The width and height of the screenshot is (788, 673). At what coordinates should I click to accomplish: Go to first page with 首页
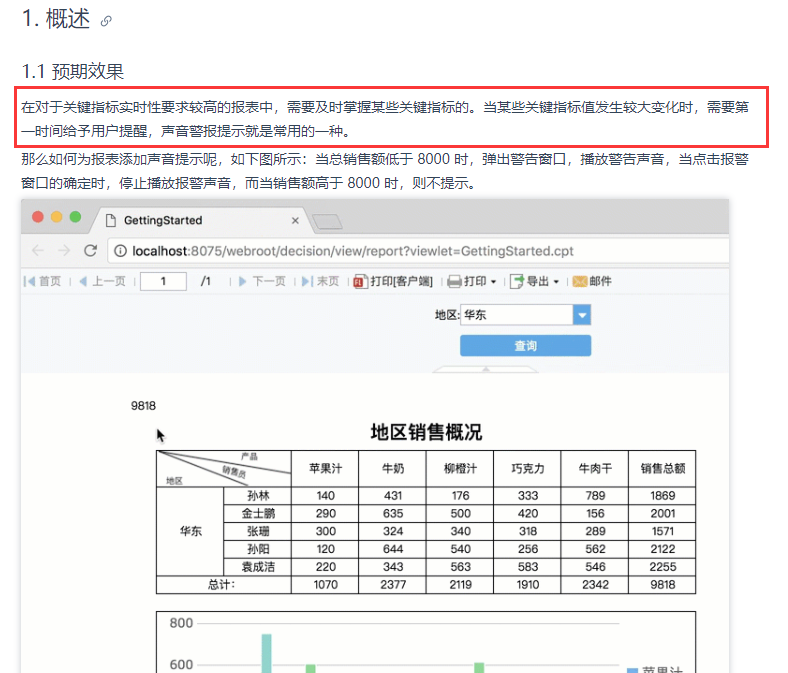click(x=42, y=281)
